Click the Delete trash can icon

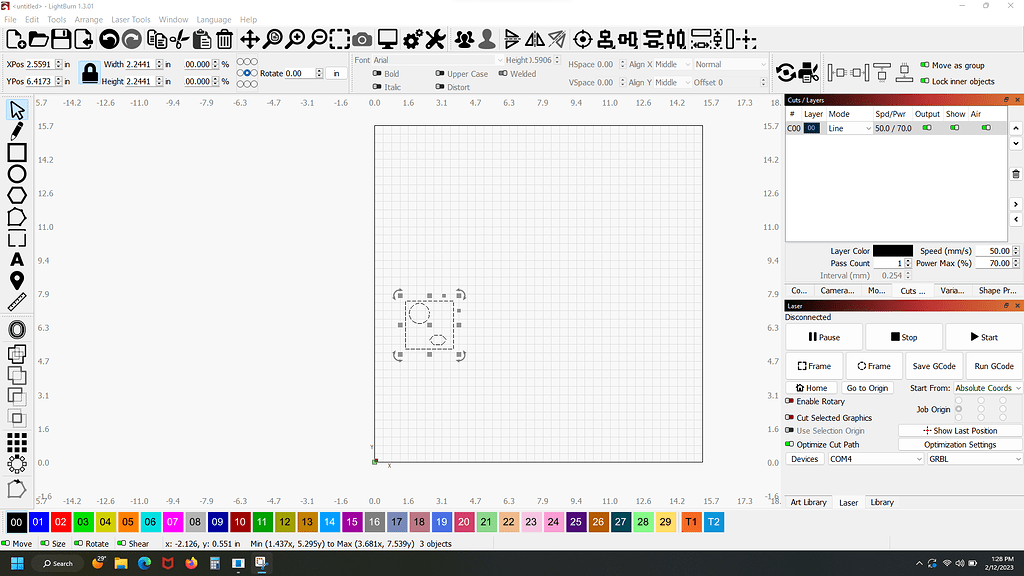click(x=224, y=39)
